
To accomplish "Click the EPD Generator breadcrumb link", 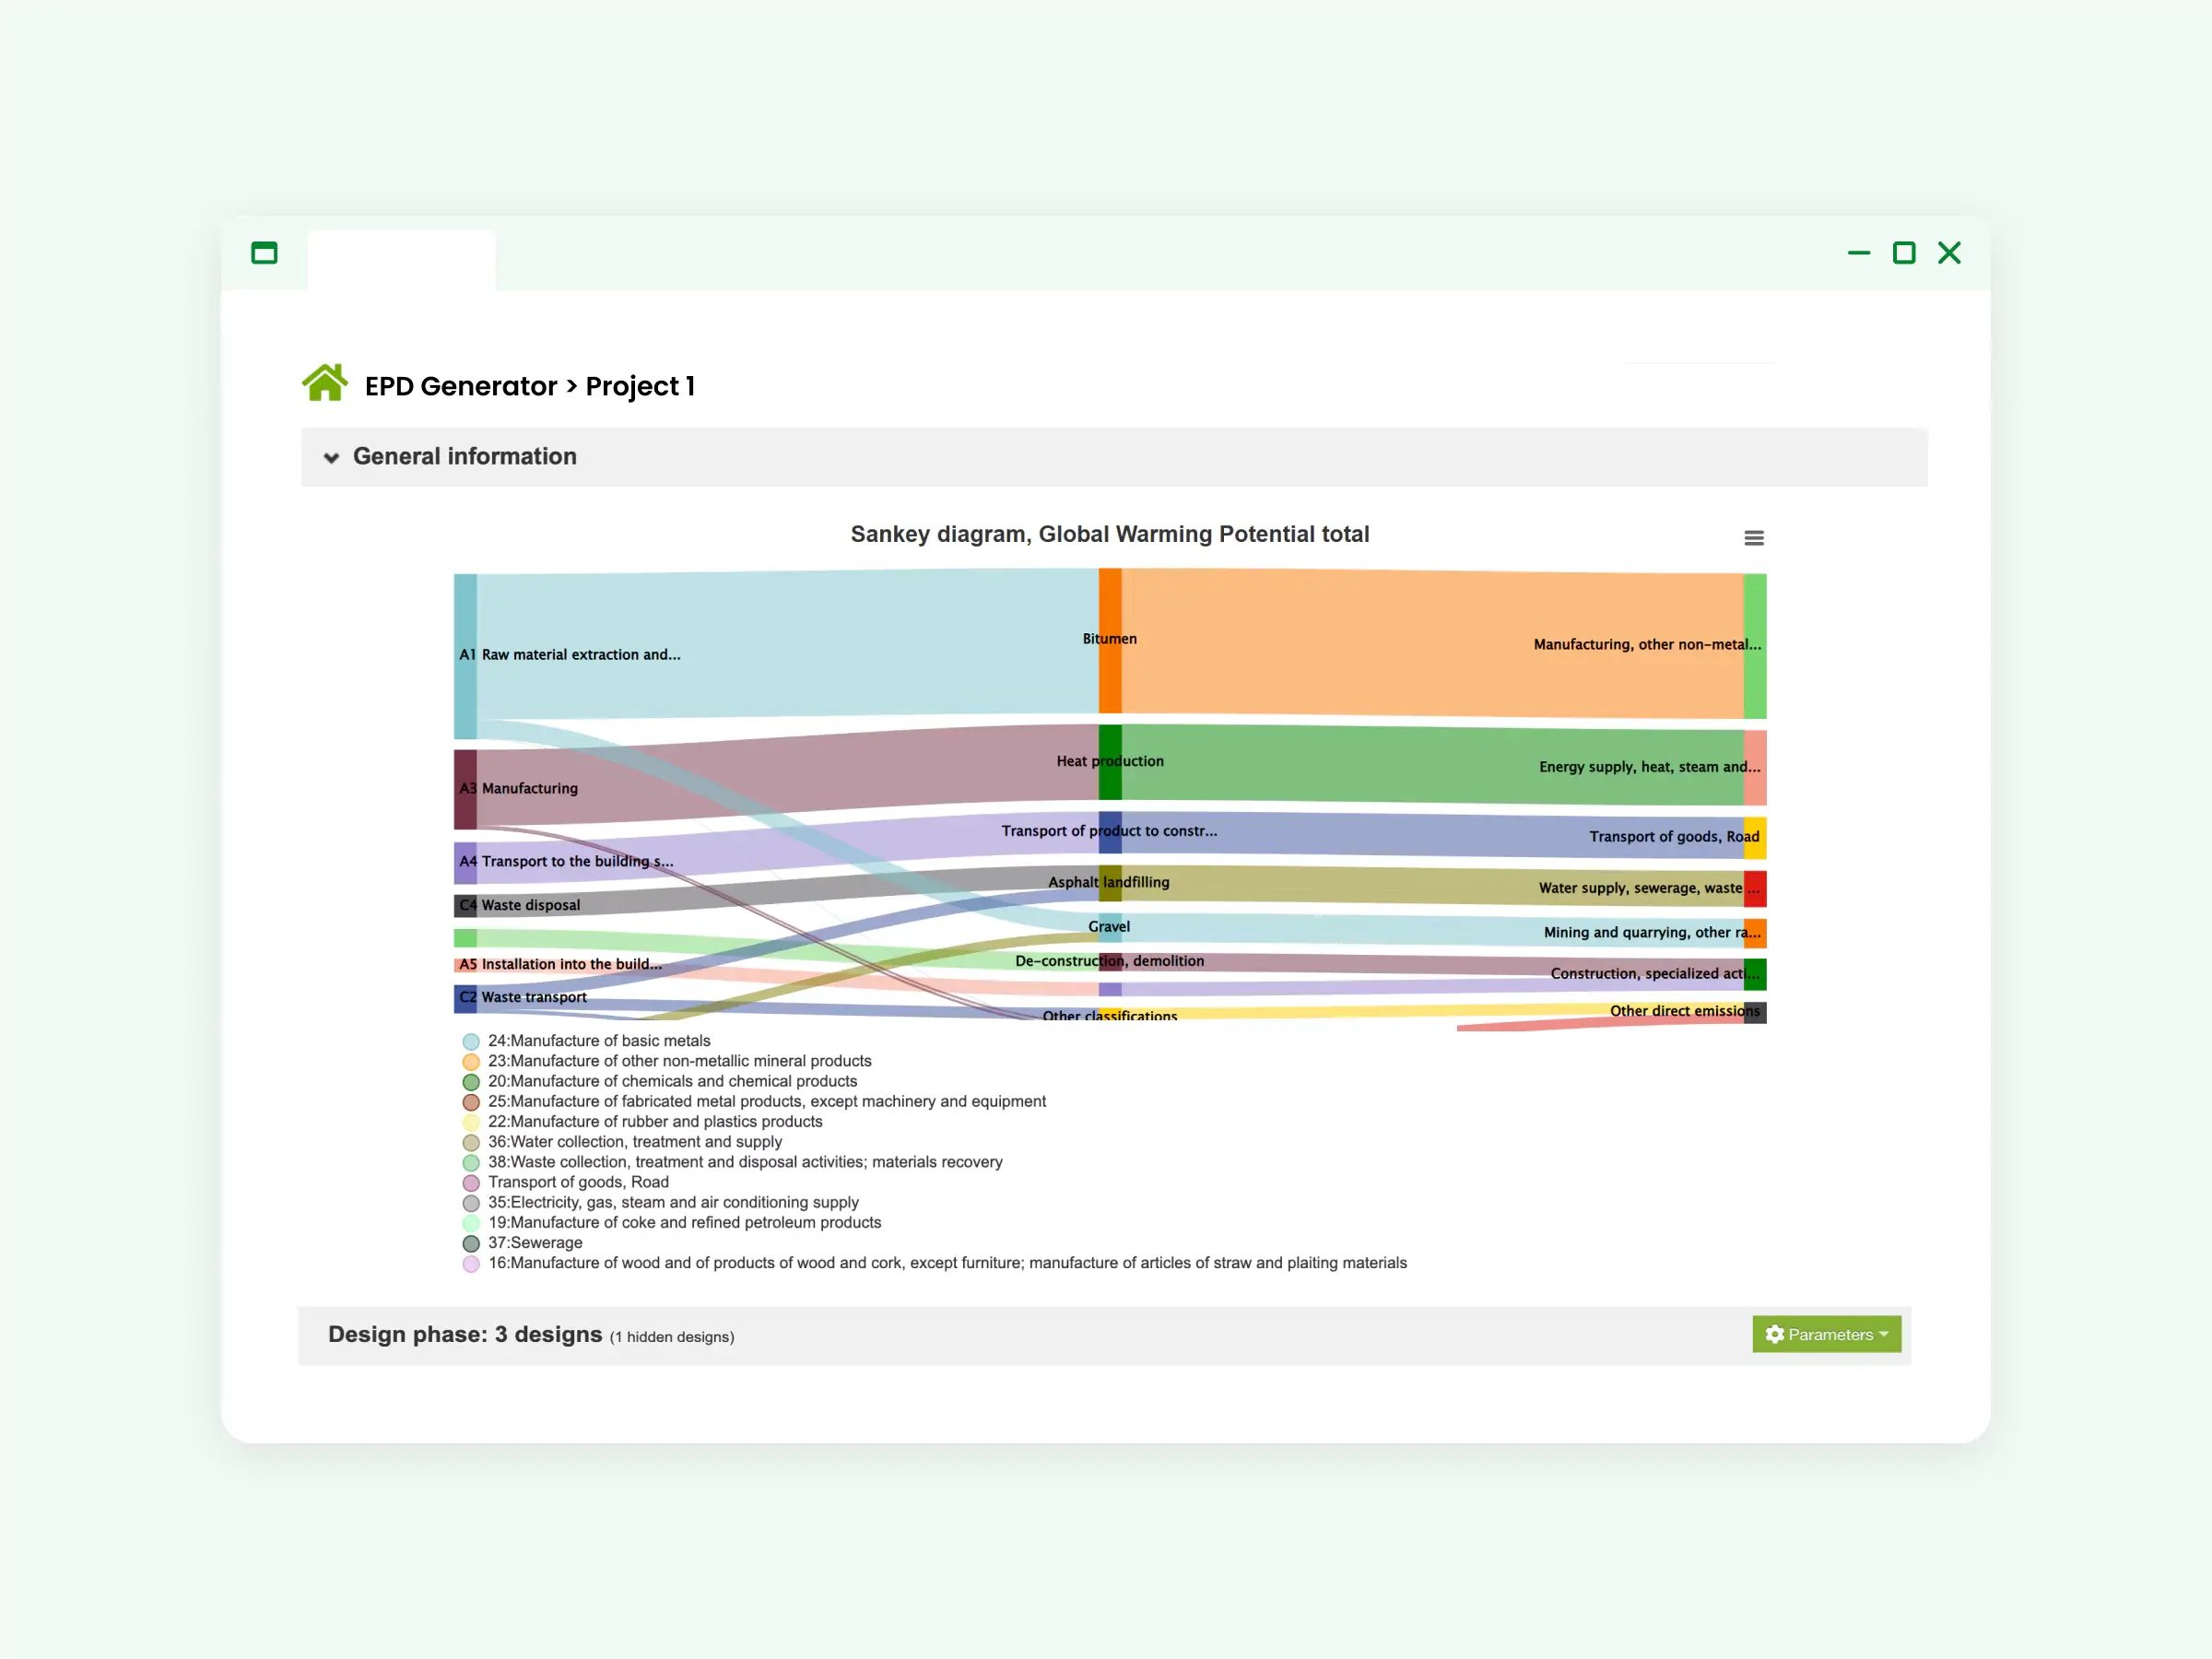I will click(x=461, y=386).
